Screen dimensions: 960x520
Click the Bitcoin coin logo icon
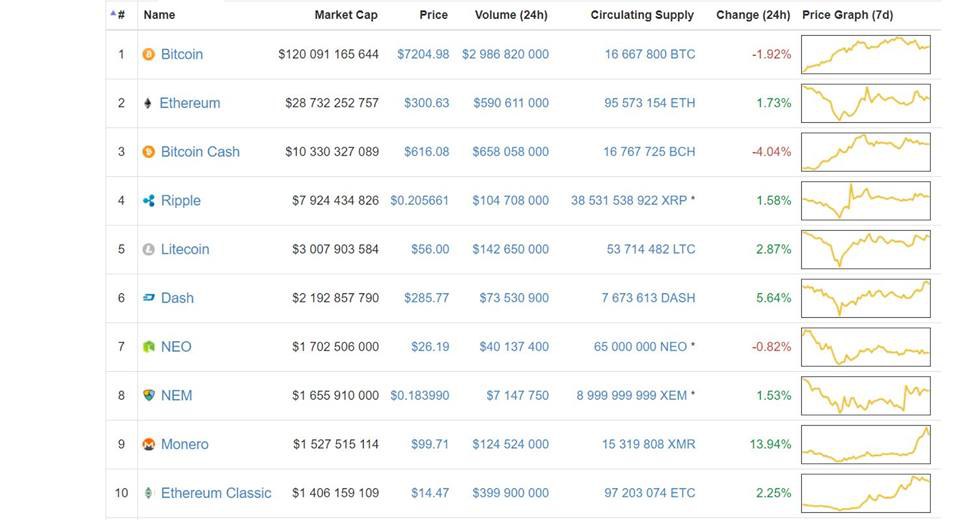pos(148,55)
